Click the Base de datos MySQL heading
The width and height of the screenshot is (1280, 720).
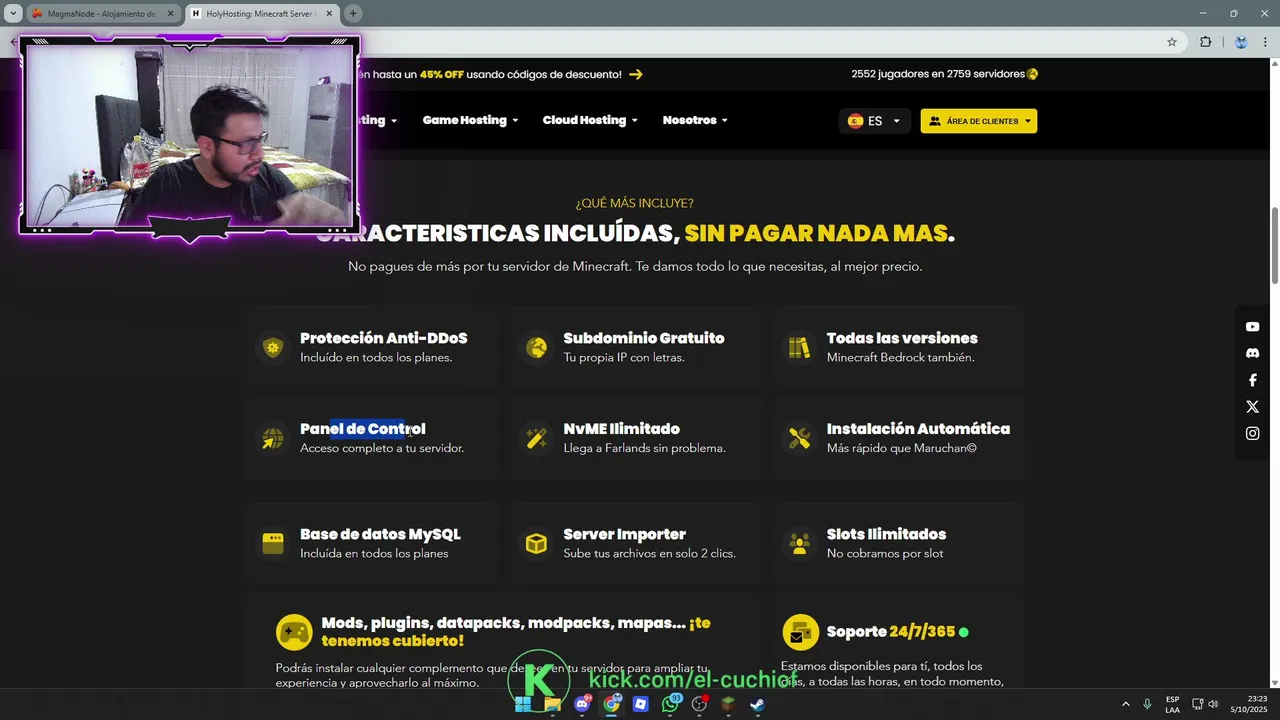pos(380,534)
